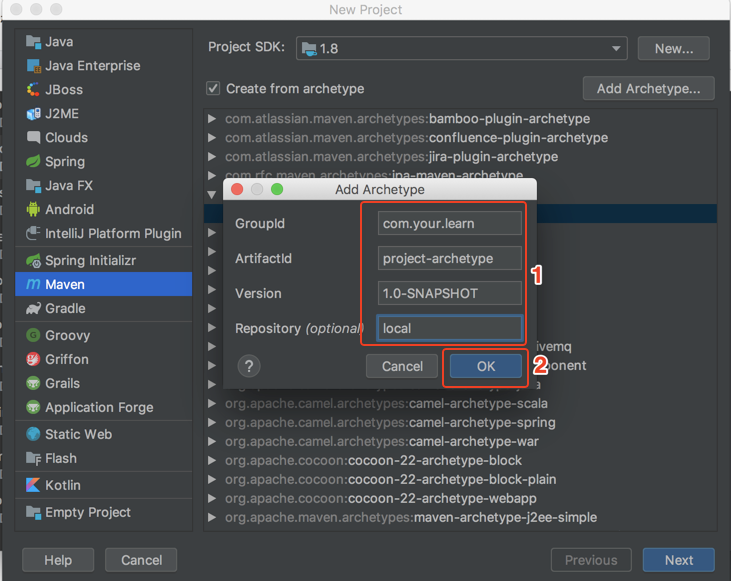Click the Flash folder icon
731x581 pixels.
[33, 458]
